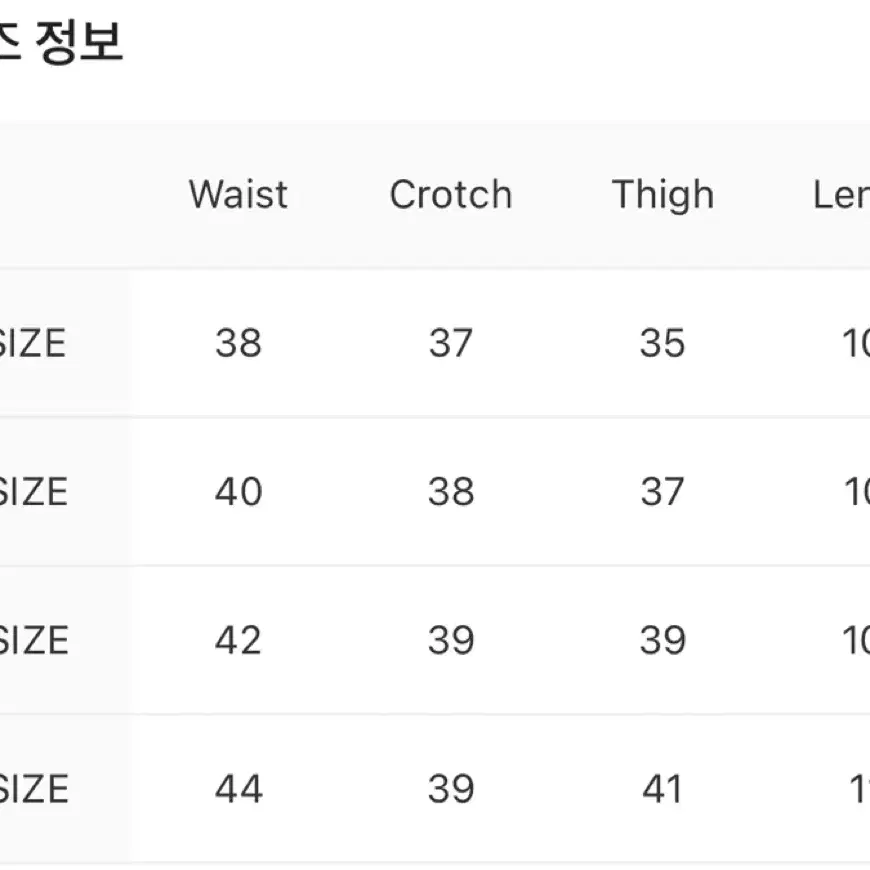Click the third SIZE row label
Viewport: 870px width, 870px height.
point(33,640)
